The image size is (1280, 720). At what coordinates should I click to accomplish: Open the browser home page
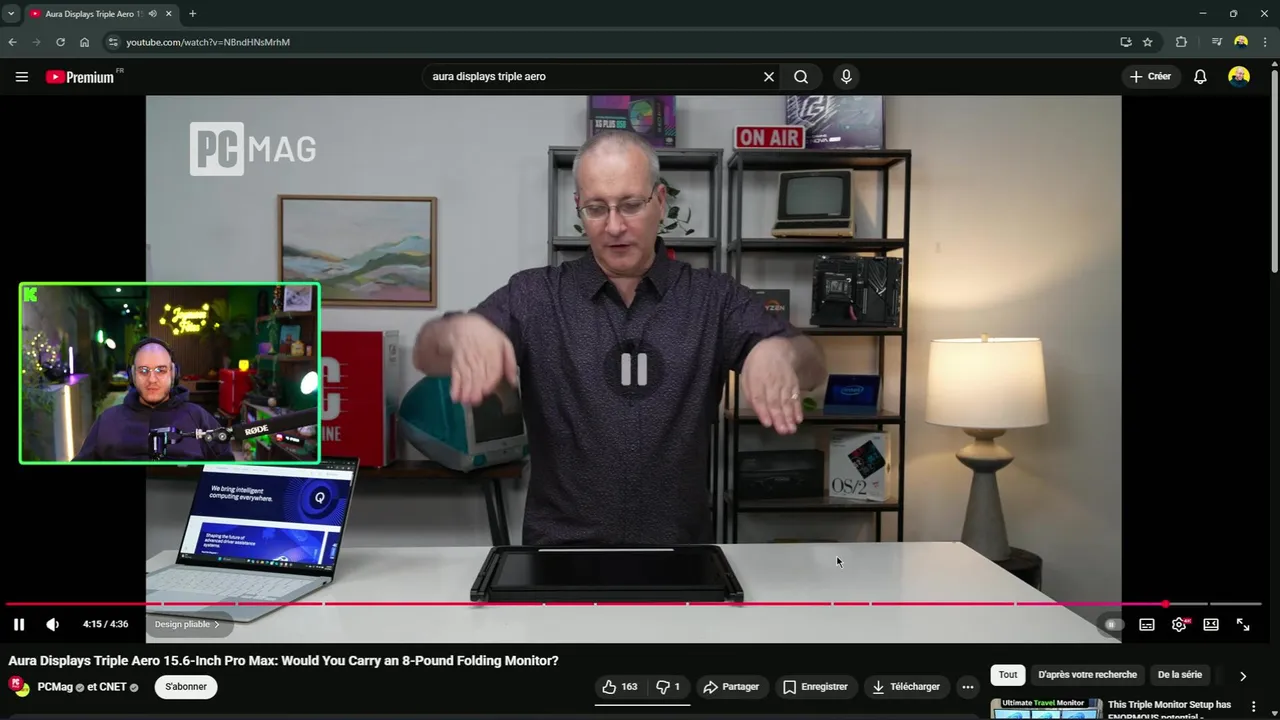pyautogui.click(x=84, y=42)
